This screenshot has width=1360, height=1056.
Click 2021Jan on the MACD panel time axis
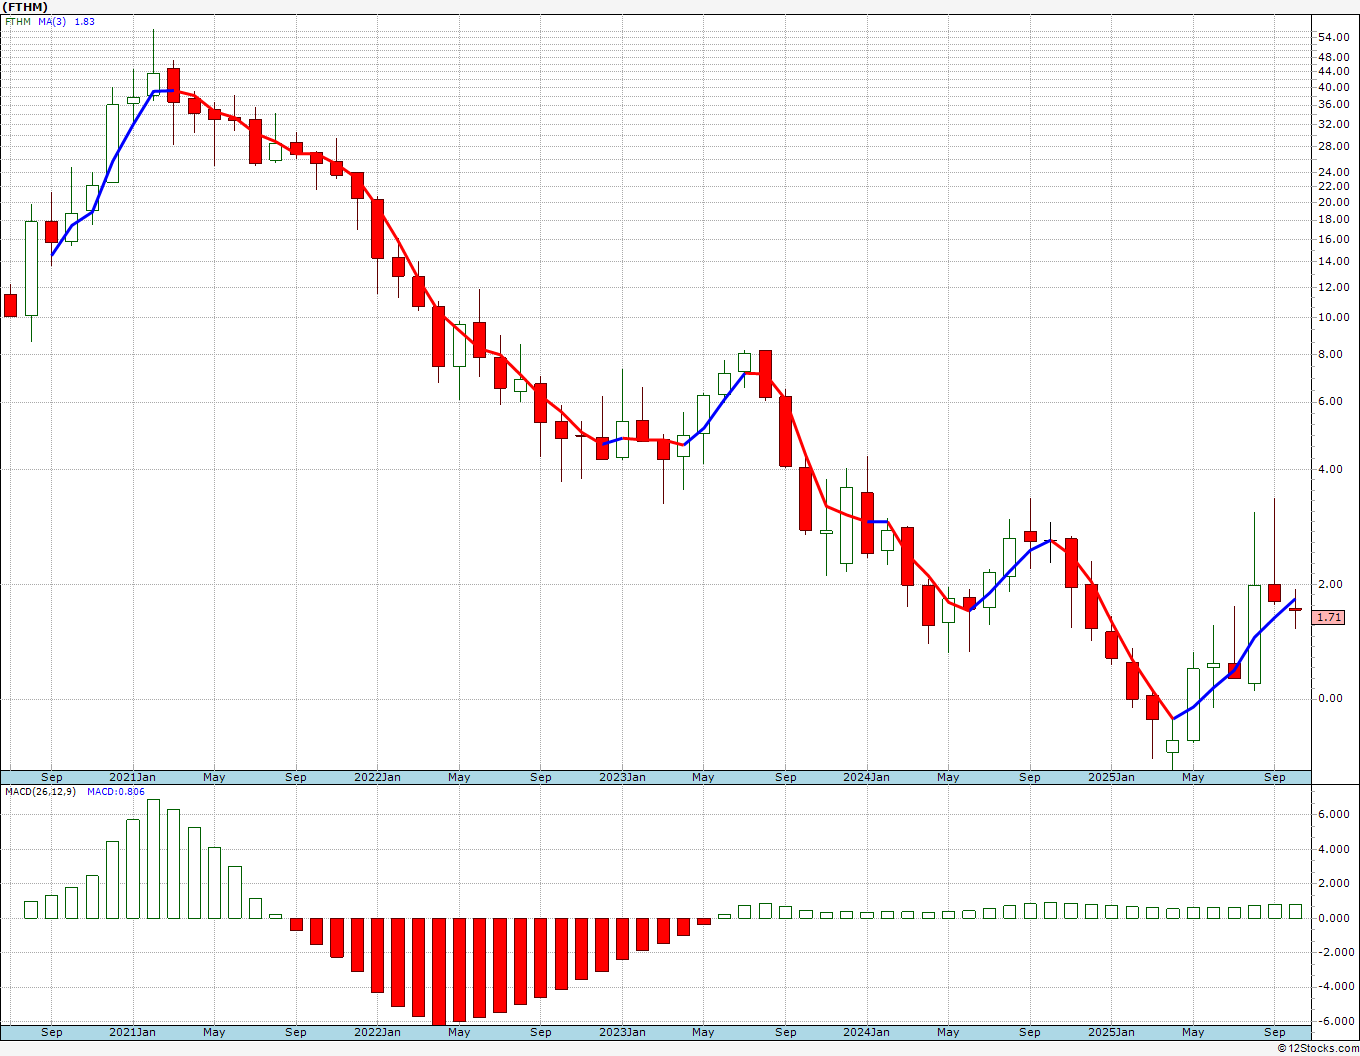point(132,1032)
